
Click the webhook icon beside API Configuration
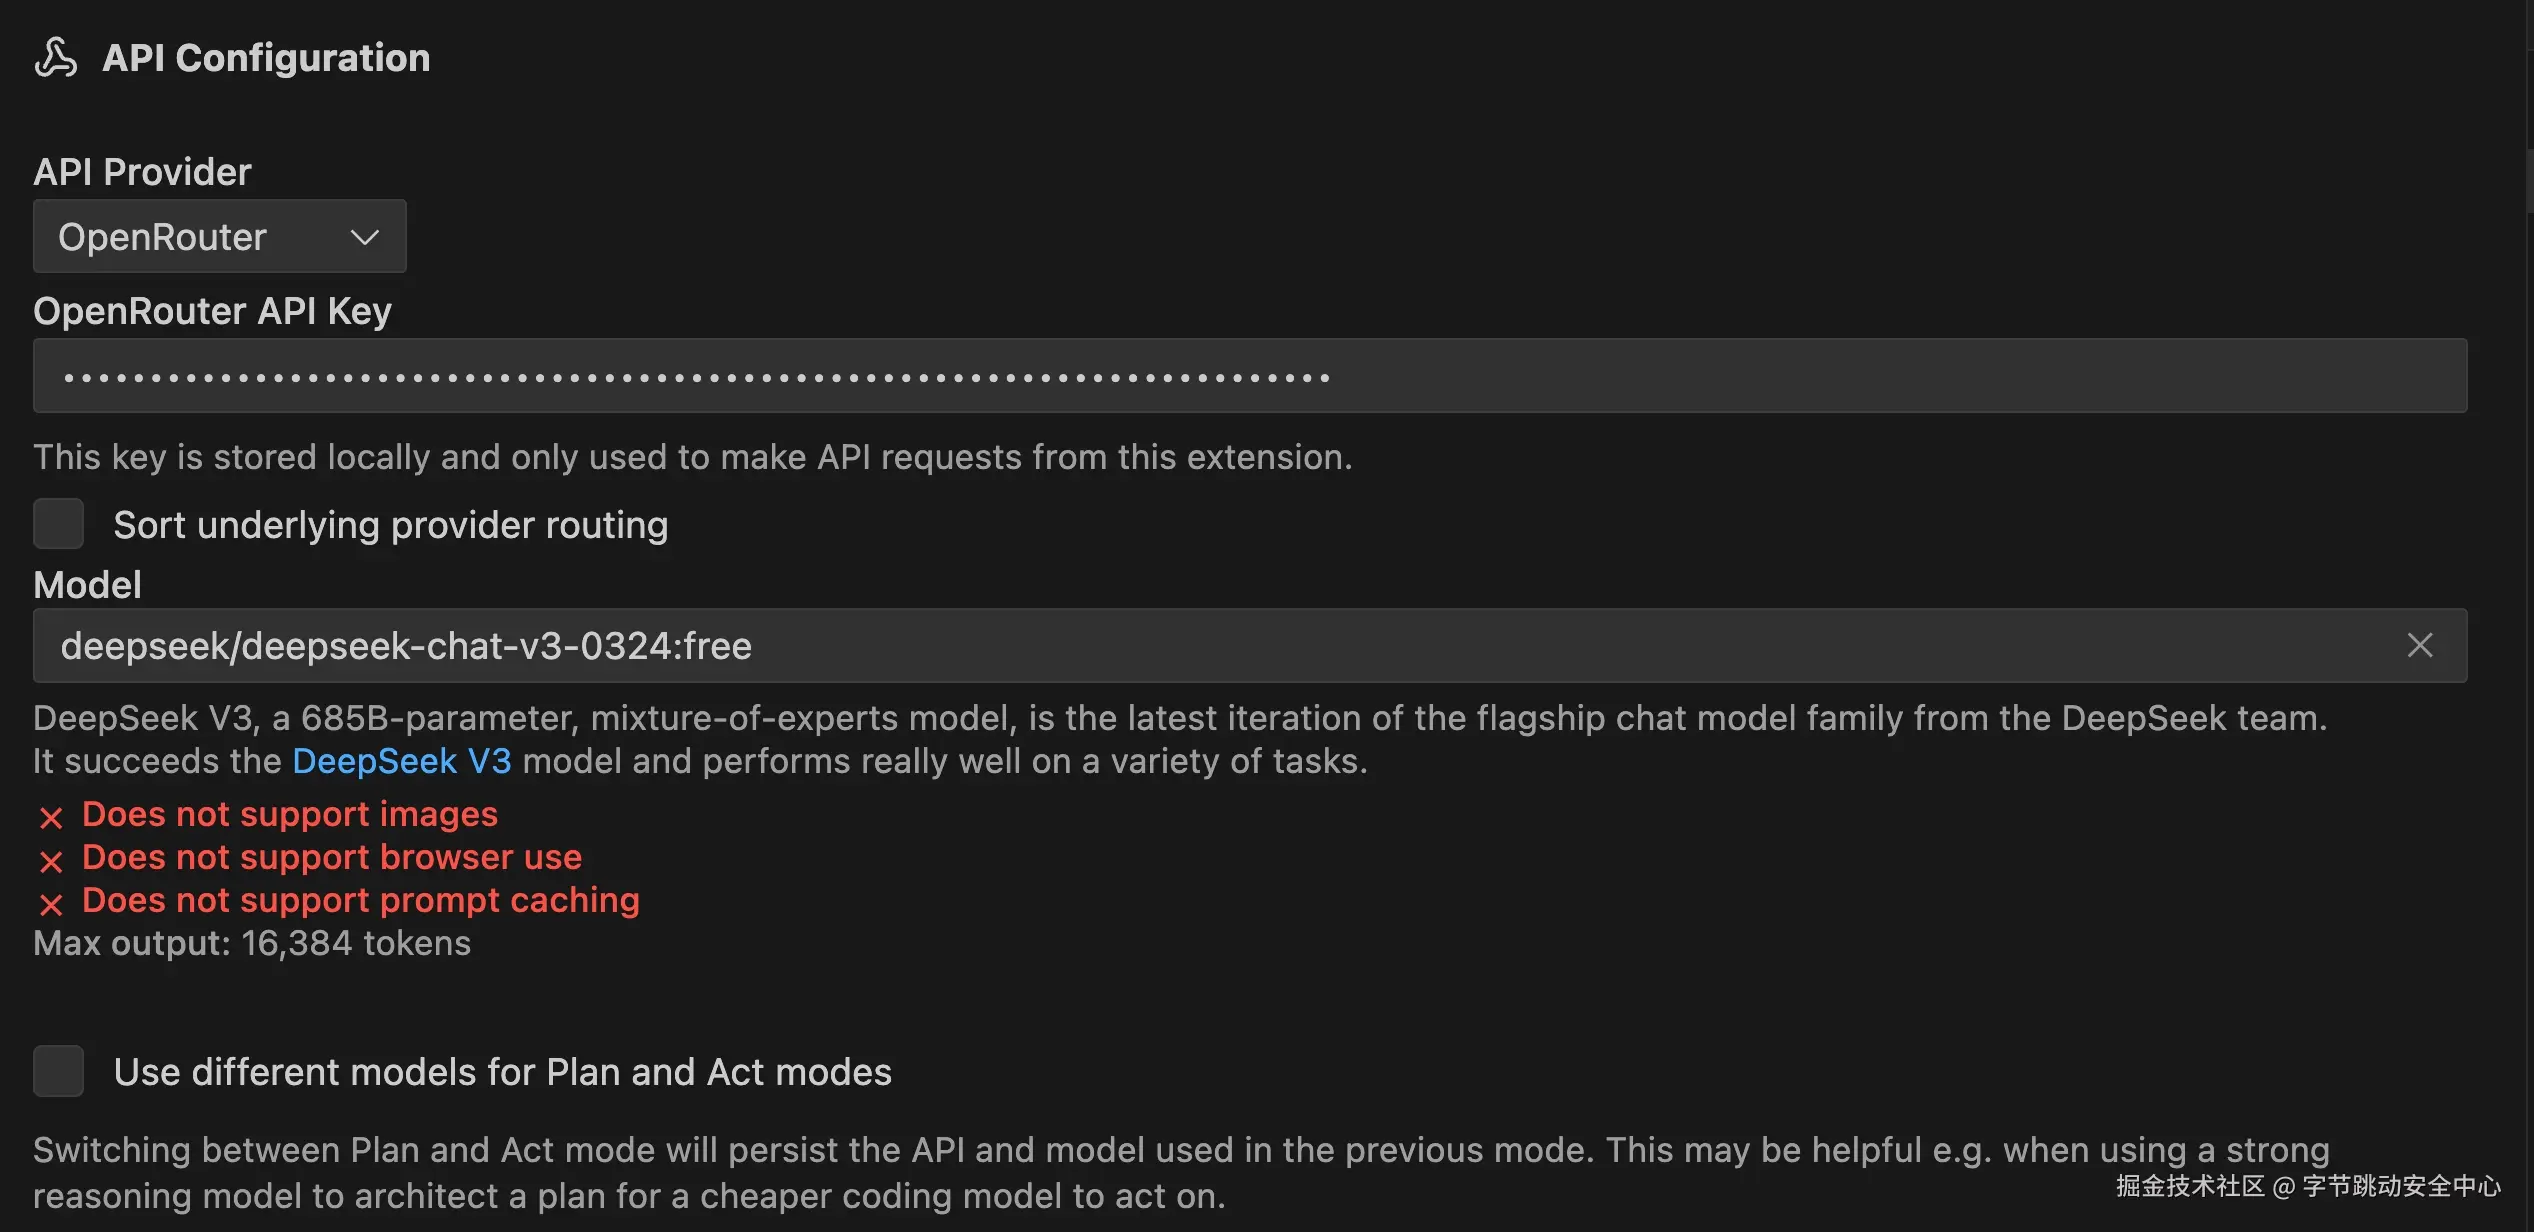(x=56, y=58)
